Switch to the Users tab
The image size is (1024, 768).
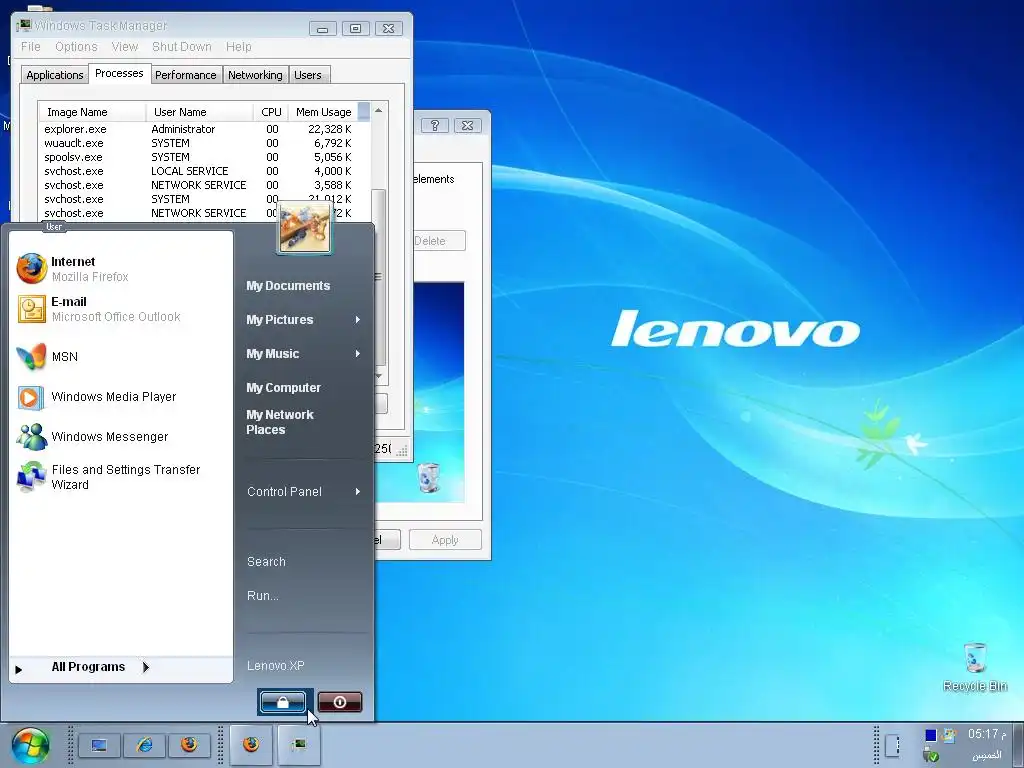(x=308, y=74)
